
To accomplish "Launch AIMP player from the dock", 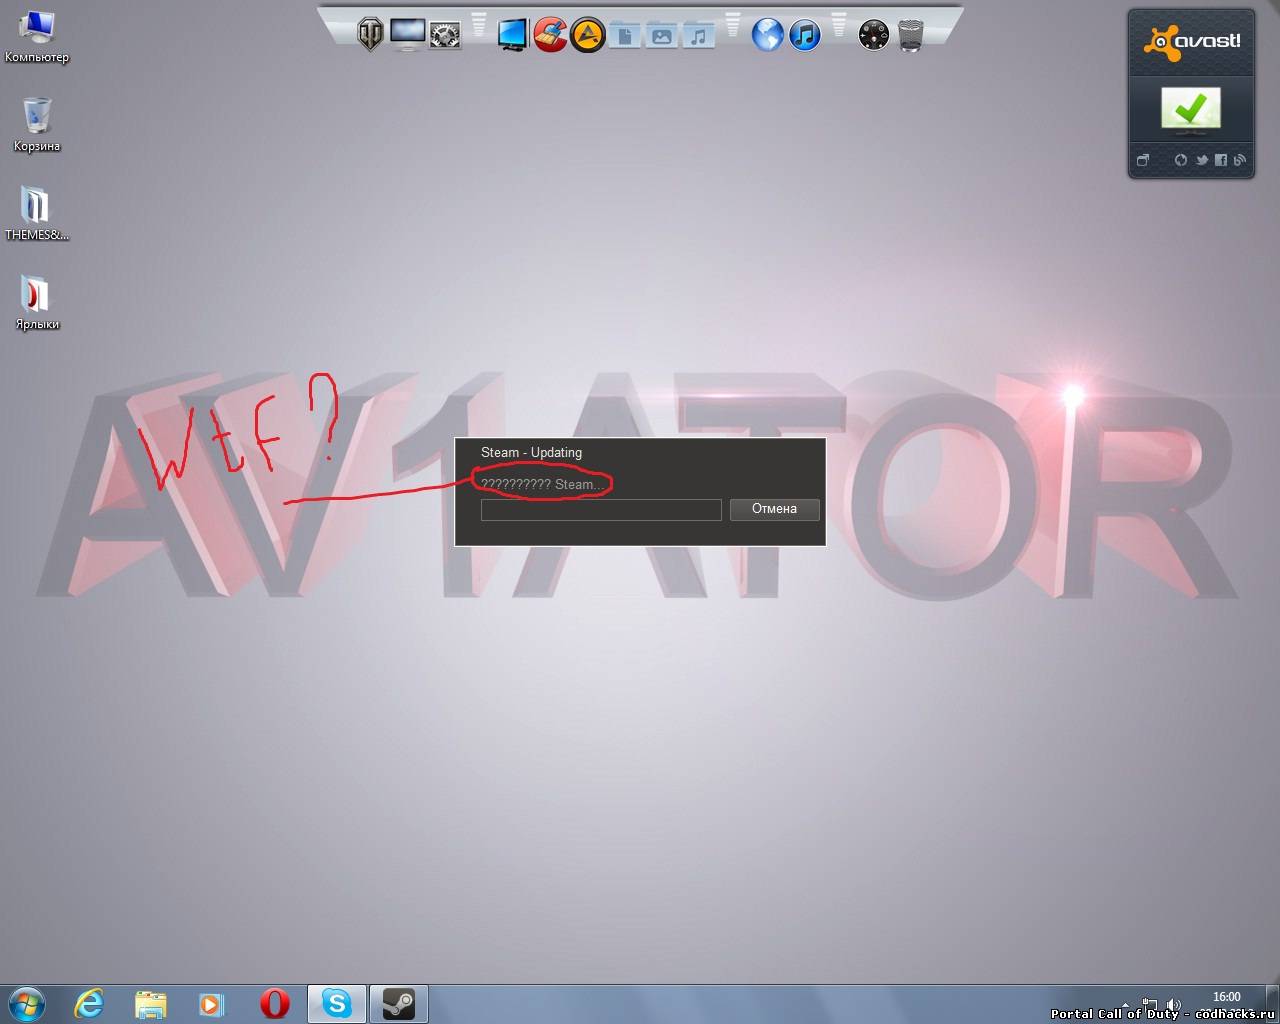I will [588, 36].
